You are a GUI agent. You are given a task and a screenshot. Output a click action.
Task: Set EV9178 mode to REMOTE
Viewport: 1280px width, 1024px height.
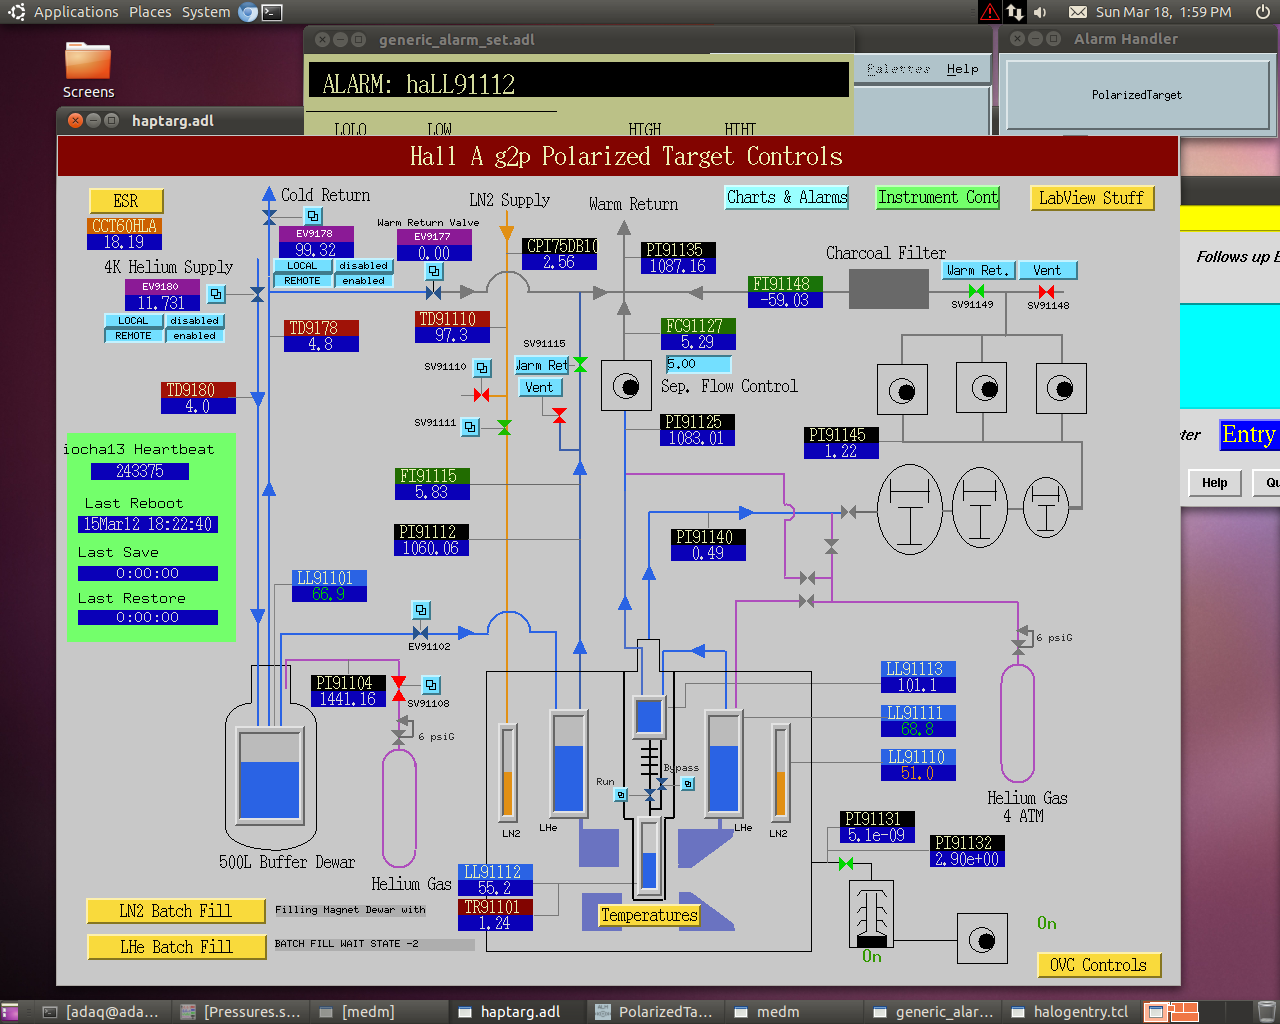[302, 281]
